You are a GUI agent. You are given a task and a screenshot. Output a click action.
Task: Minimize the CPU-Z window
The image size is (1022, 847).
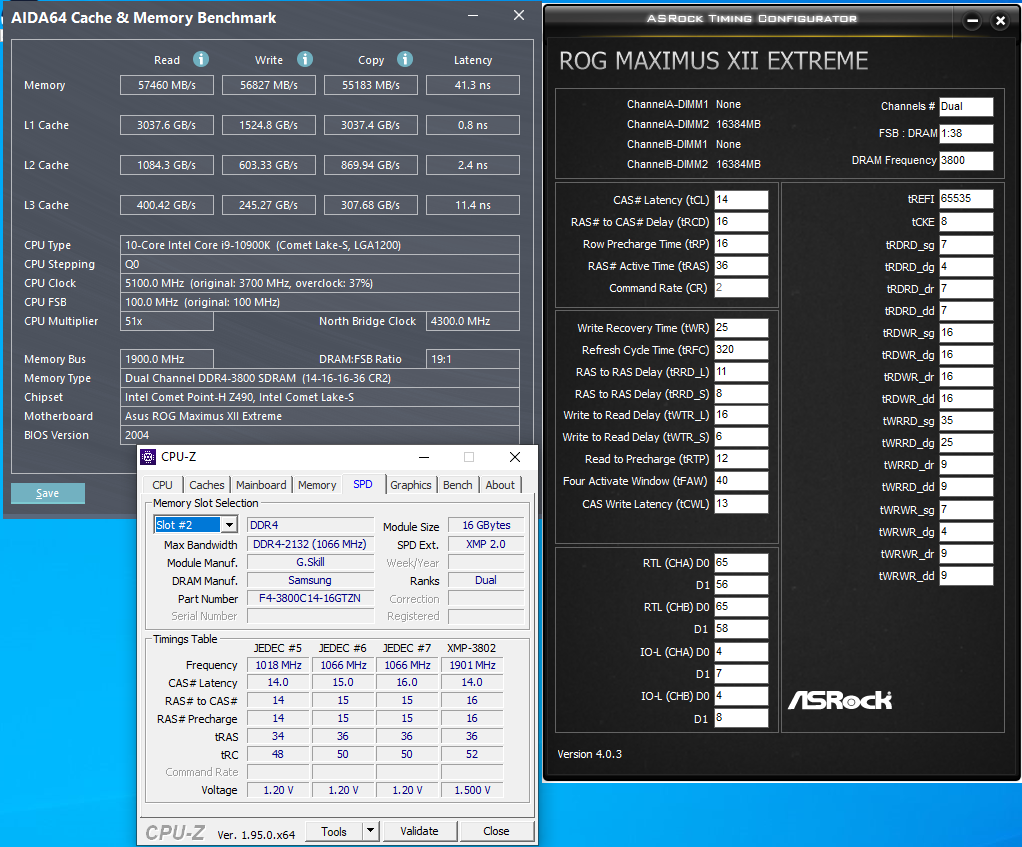tap(424, 457)
